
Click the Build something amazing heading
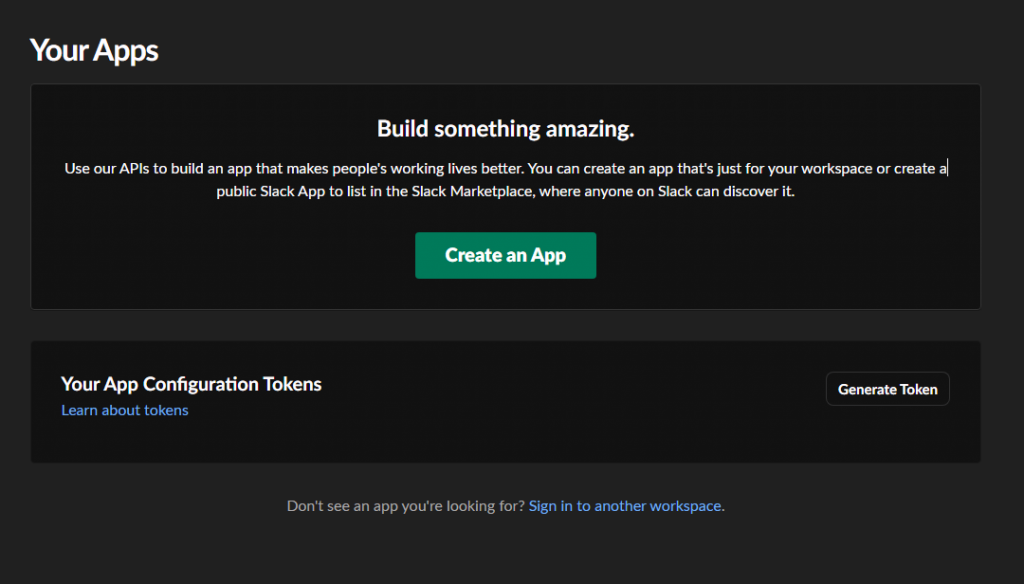point(505,129)
